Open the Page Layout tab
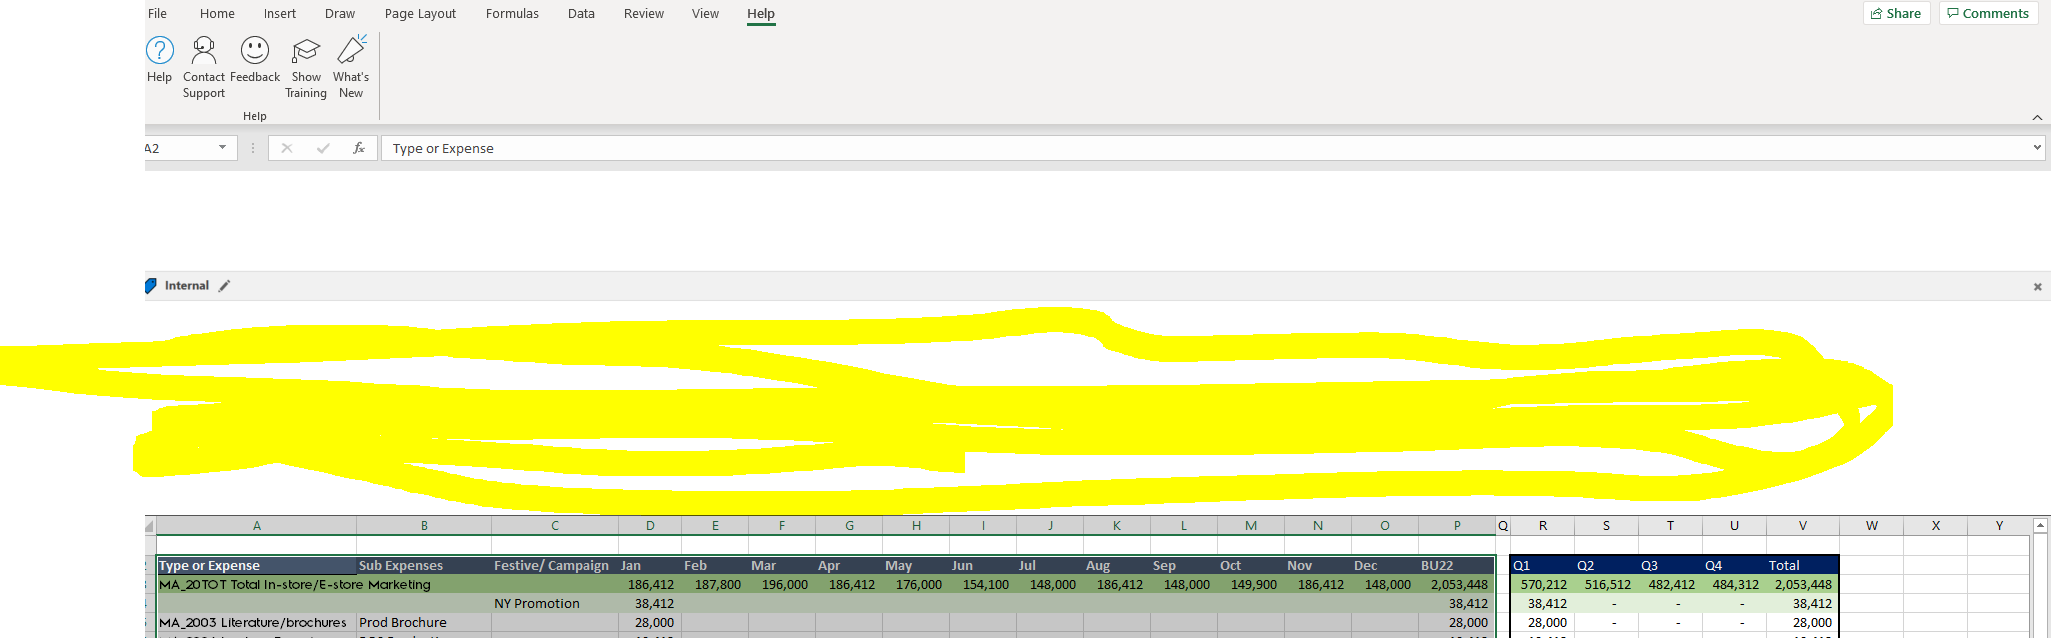 (420, 13)
